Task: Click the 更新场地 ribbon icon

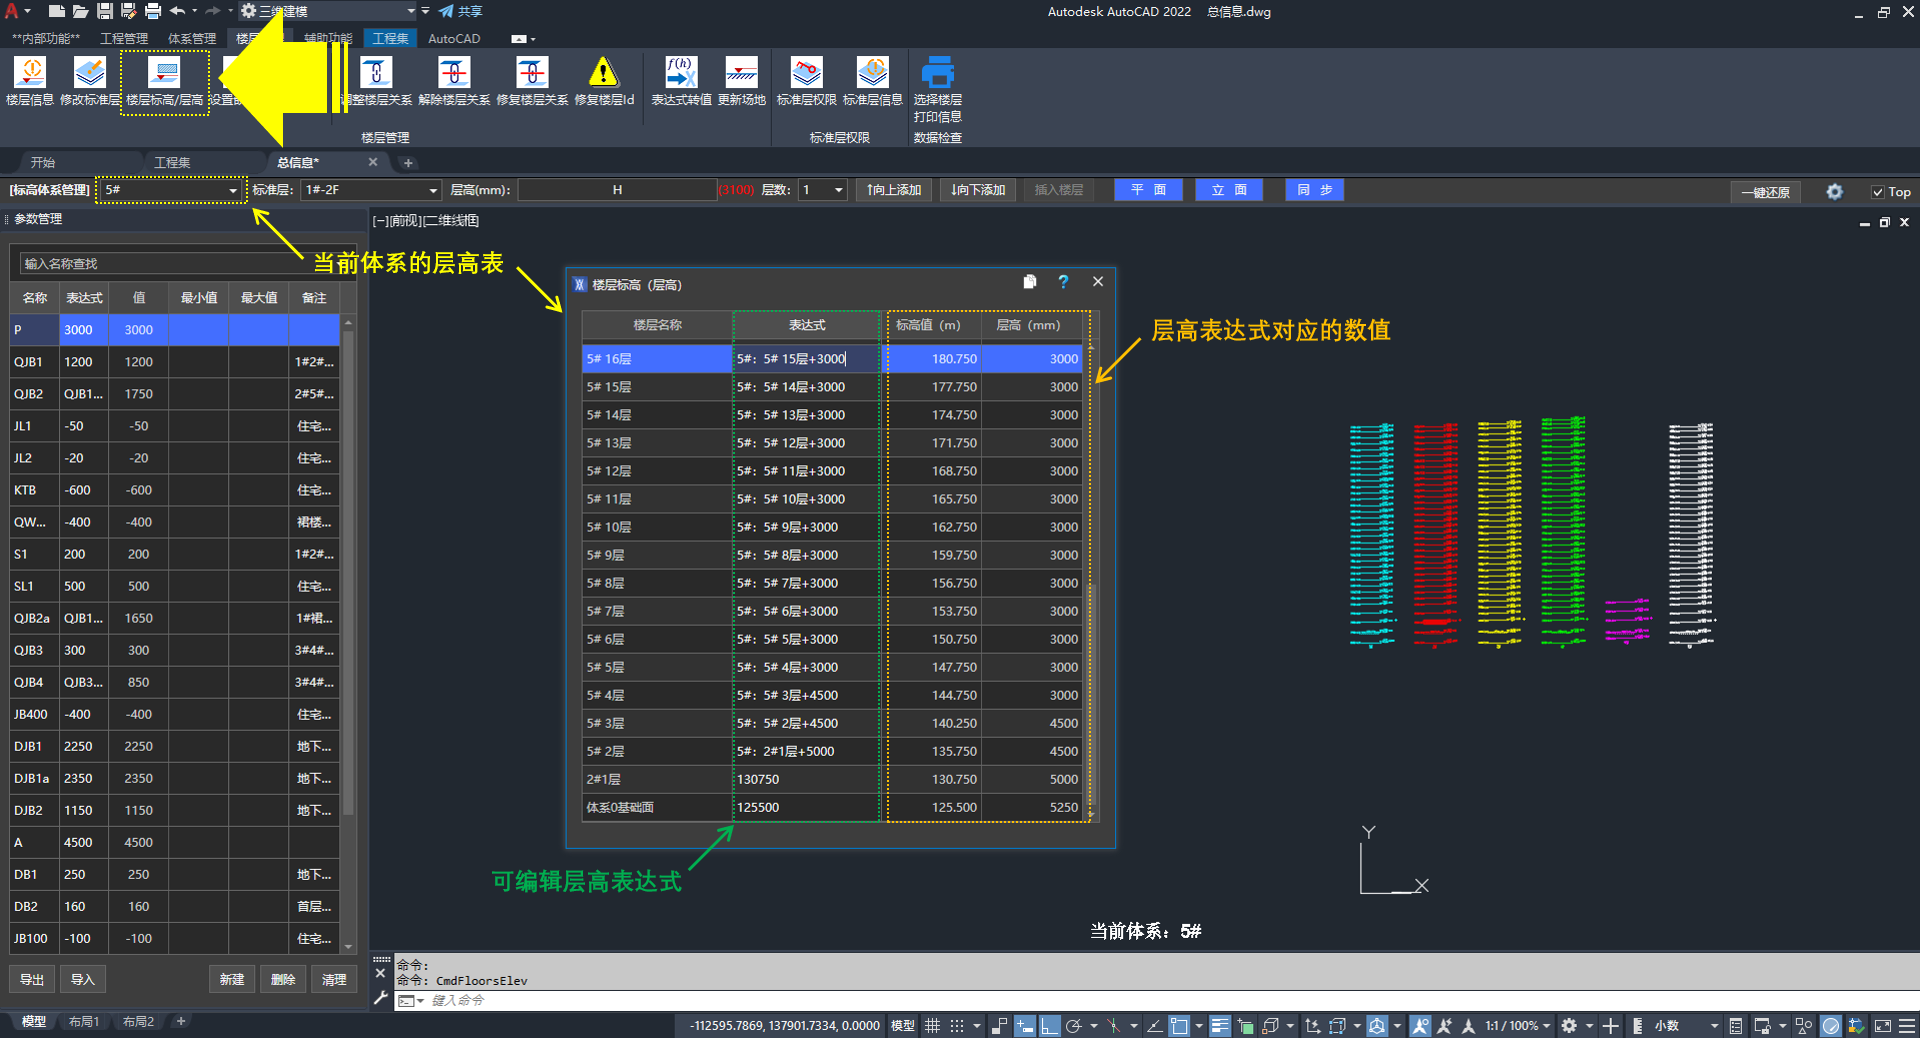Action: click(741, 80)
